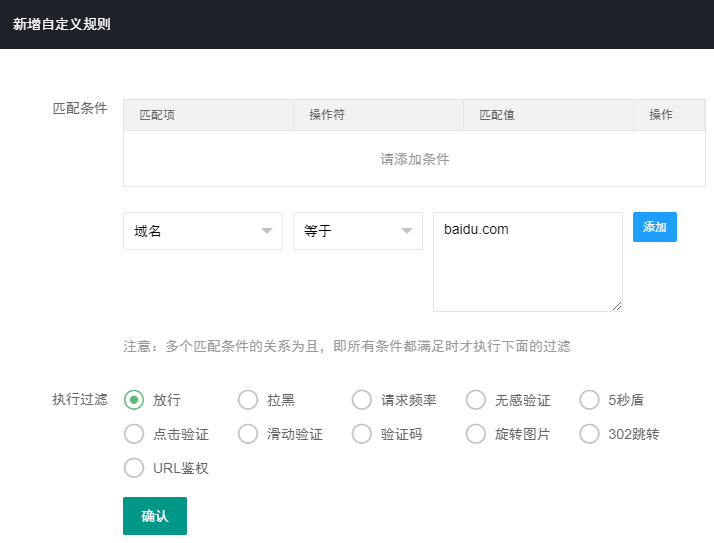Click the textarea resize handle corner
The image size is (714, 543).
tap(617, 306)
